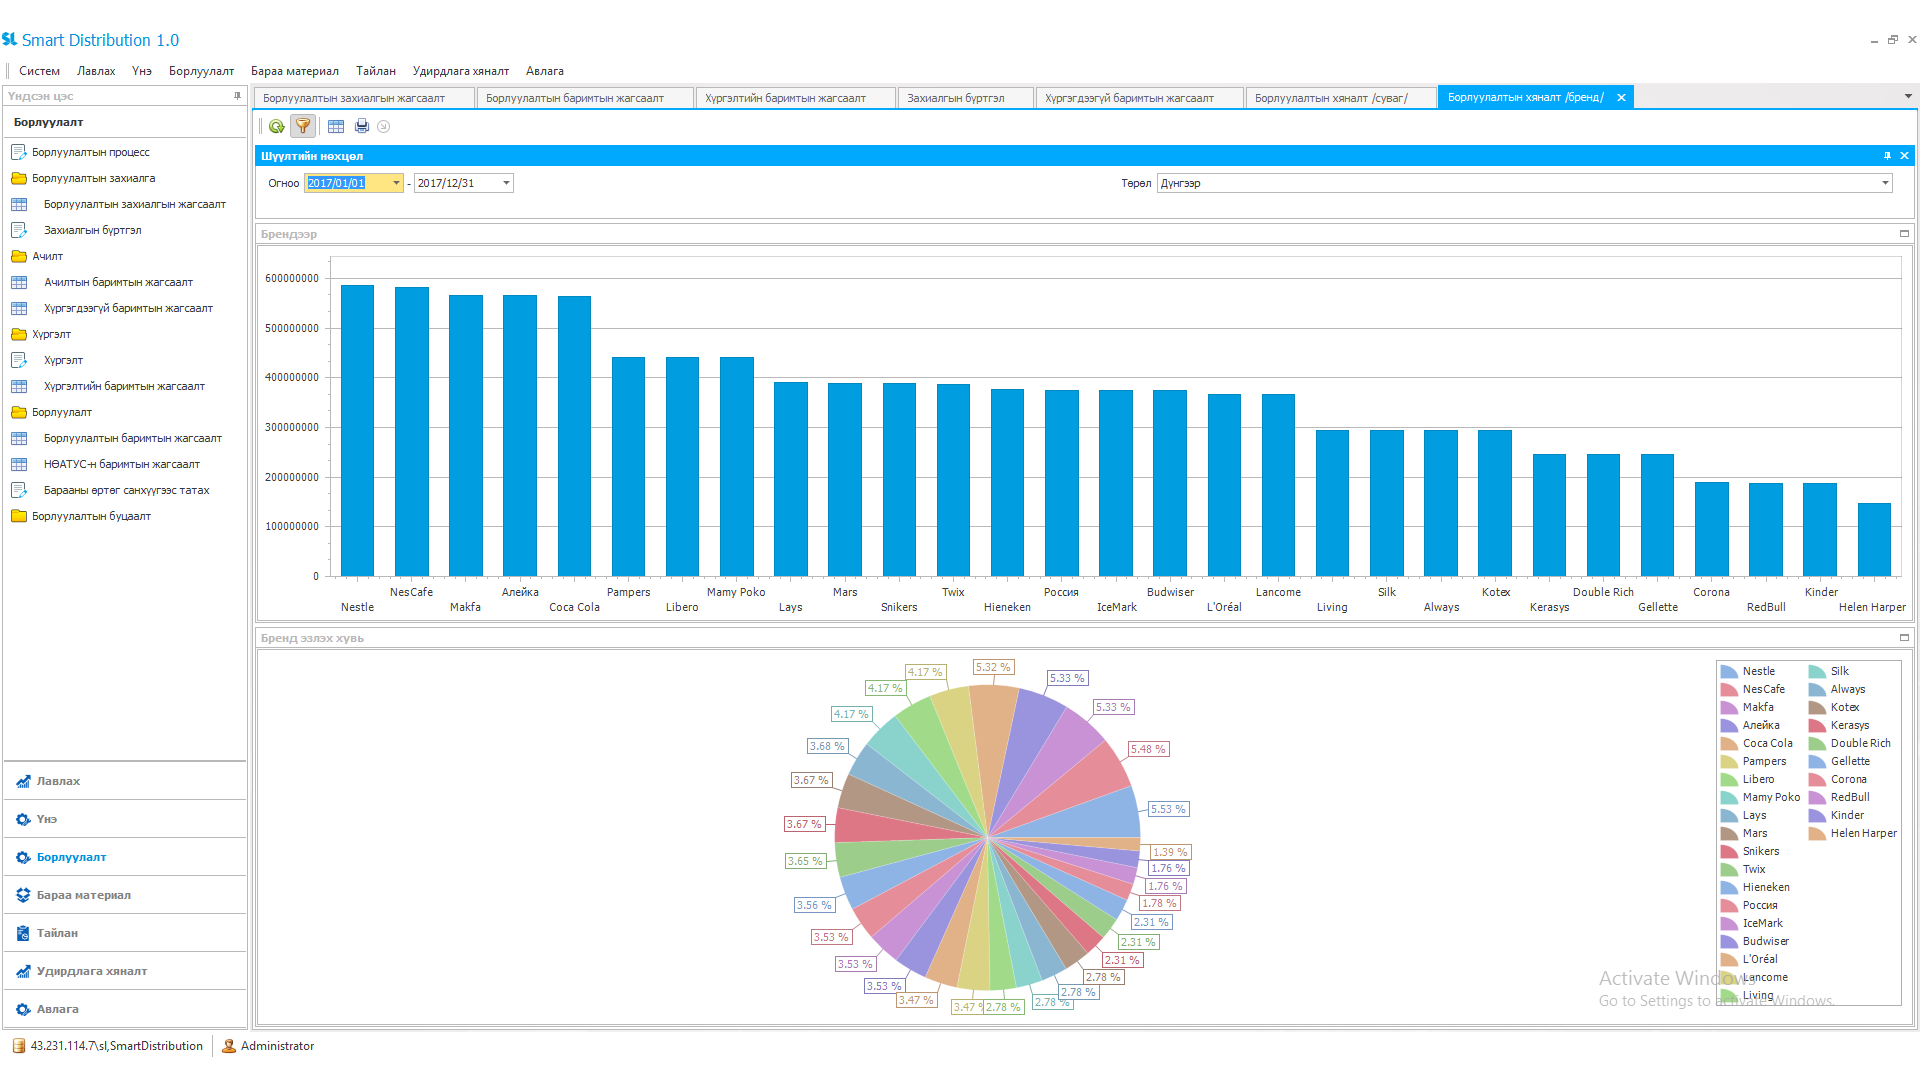Screen dimensions: 1920x1080
Task: Open the Үнэ navigation group
Action: click(125, 819)
